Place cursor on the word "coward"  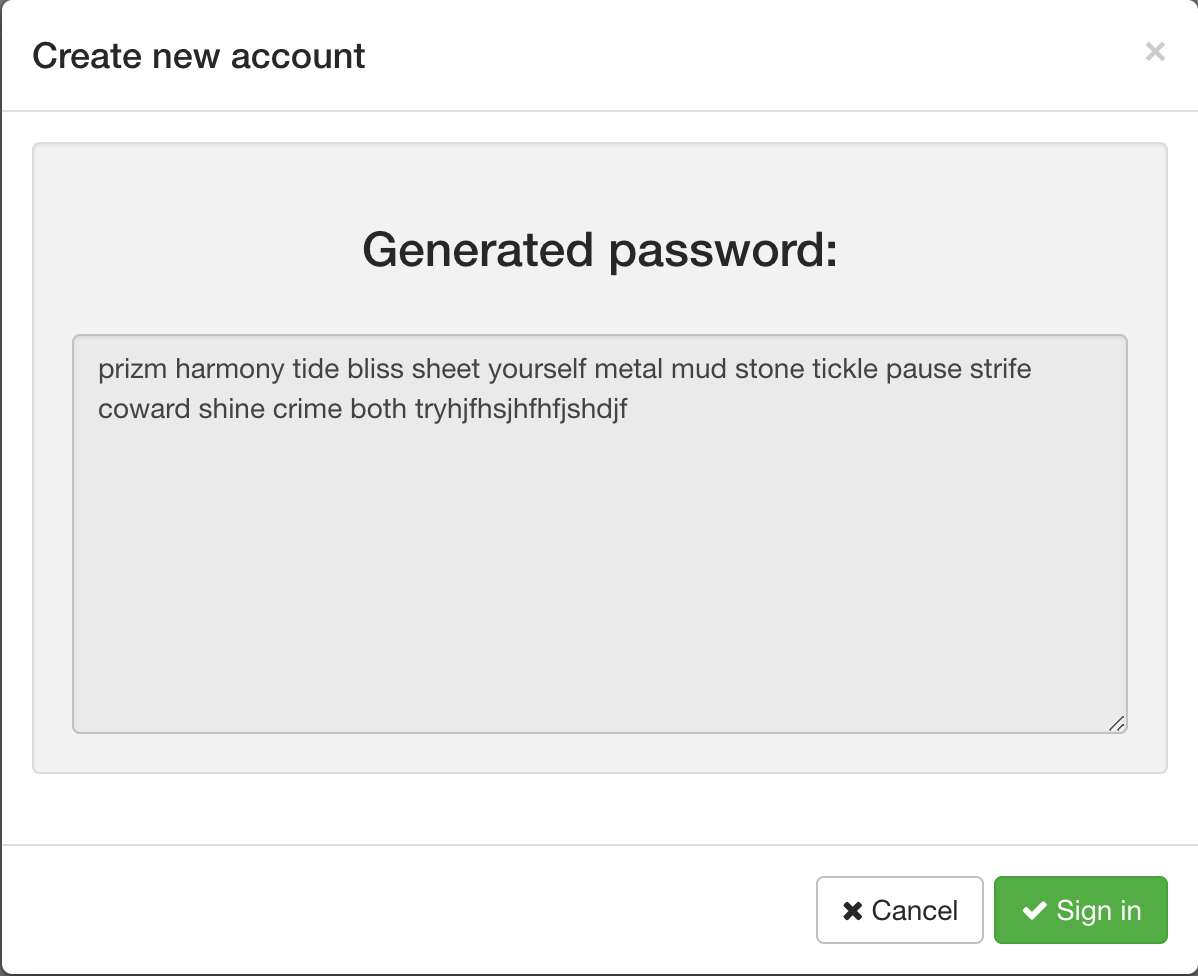click(144, 409)
